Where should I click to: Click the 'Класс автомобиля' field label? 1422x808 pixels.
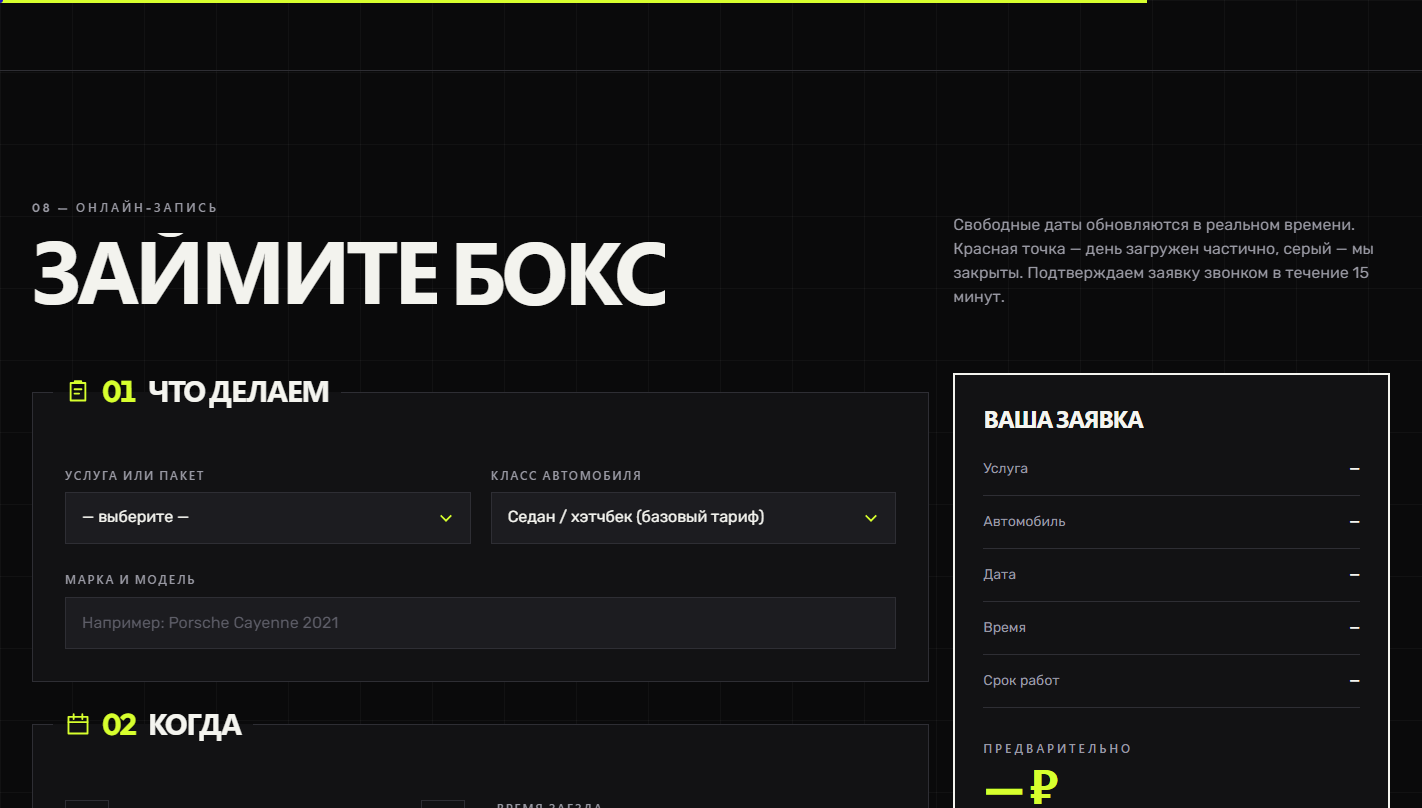[x=566, y=476]
